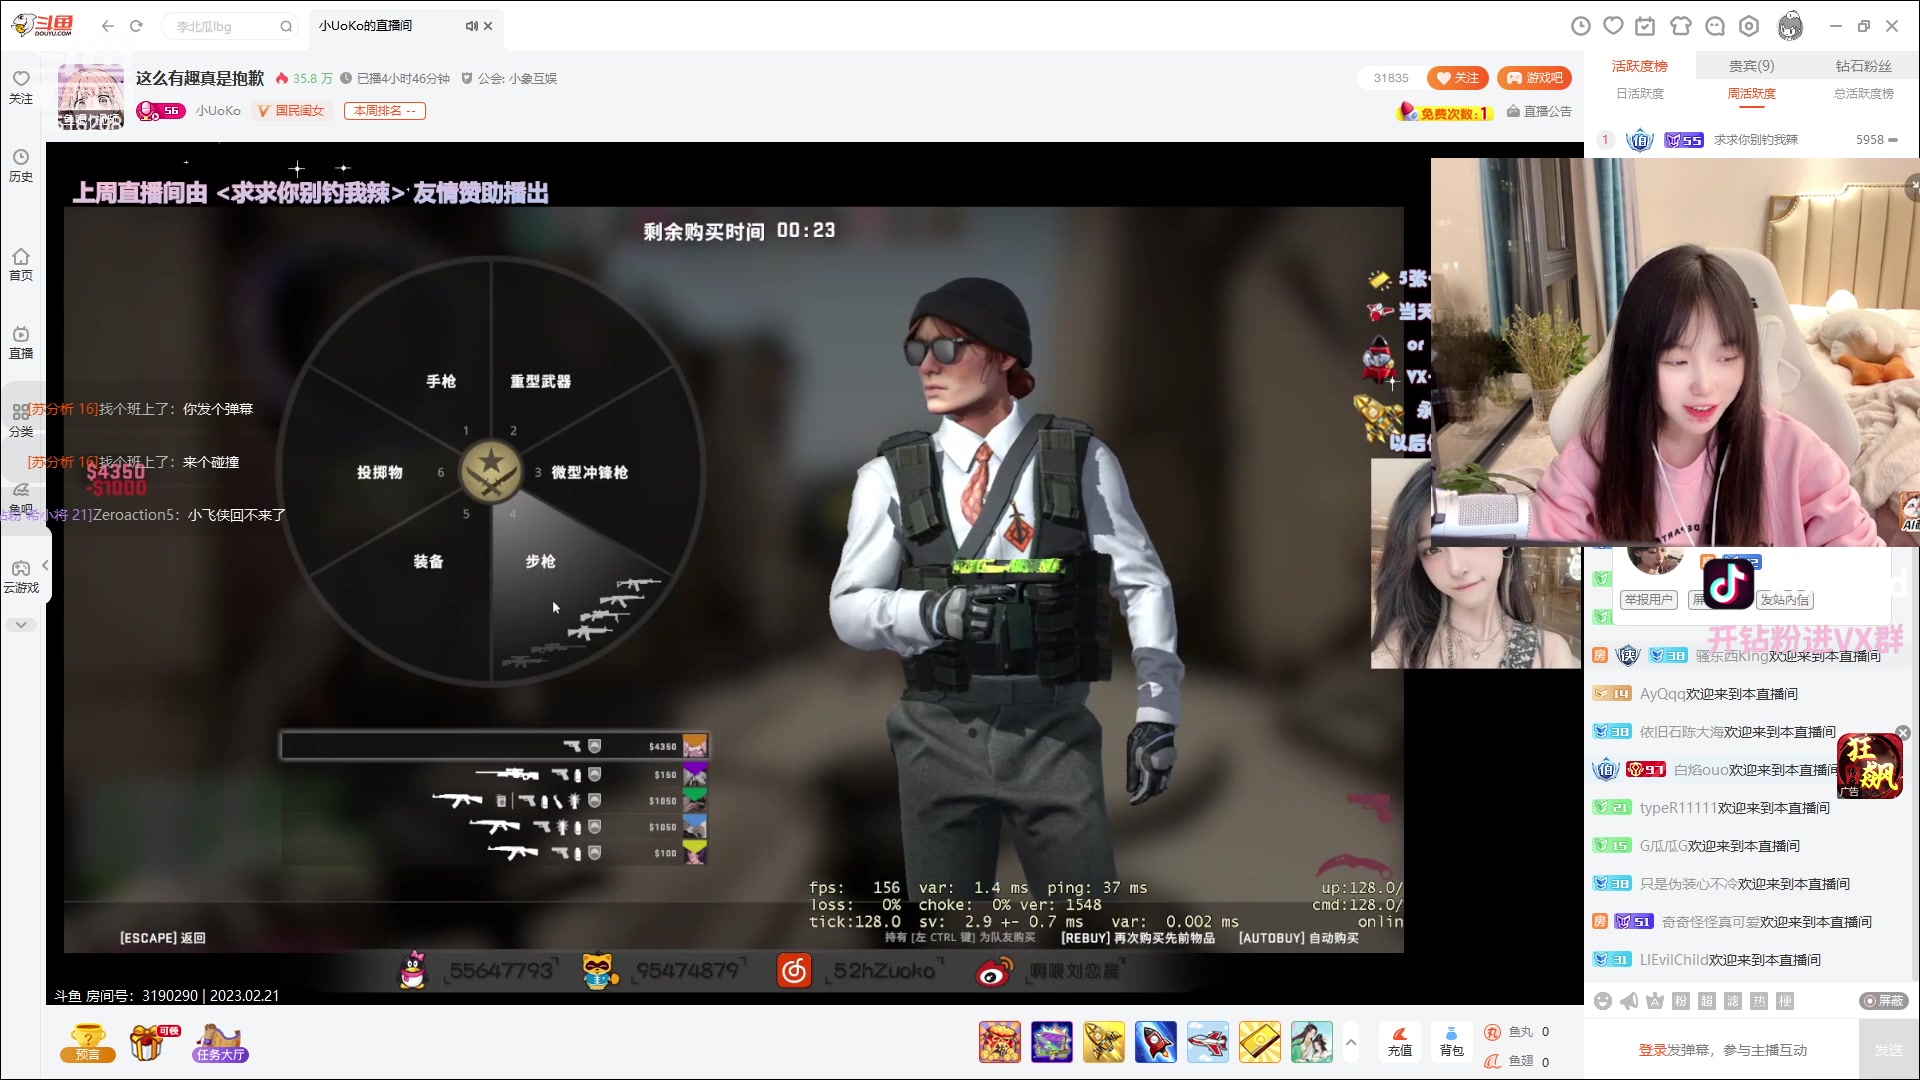Open watch history clock icon in title bar
This screenshot has height=1080, width=1920.
(x=1581, y=26)
